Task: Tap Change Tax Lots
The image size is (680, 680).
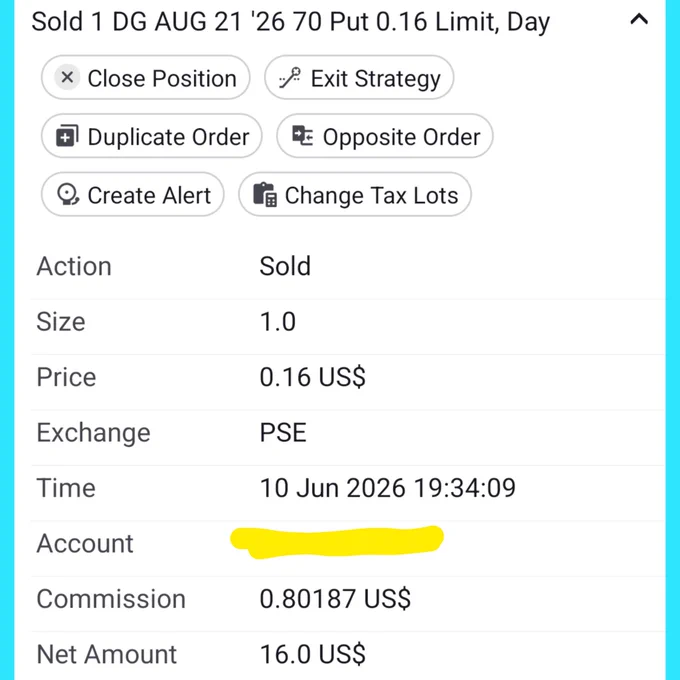Action: point(355,195)
